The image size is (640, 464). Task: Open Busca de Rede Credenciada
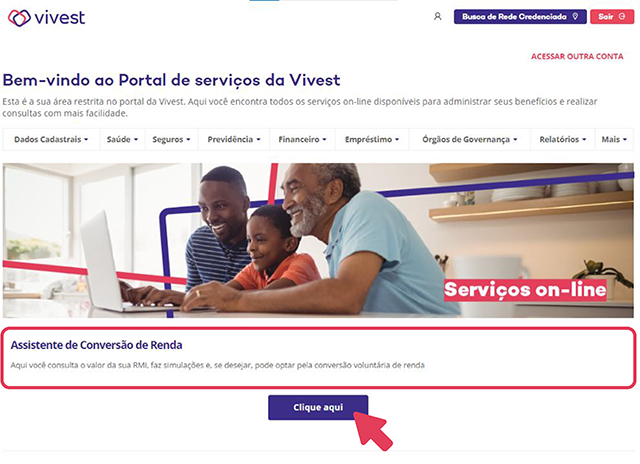click(520, 16)
